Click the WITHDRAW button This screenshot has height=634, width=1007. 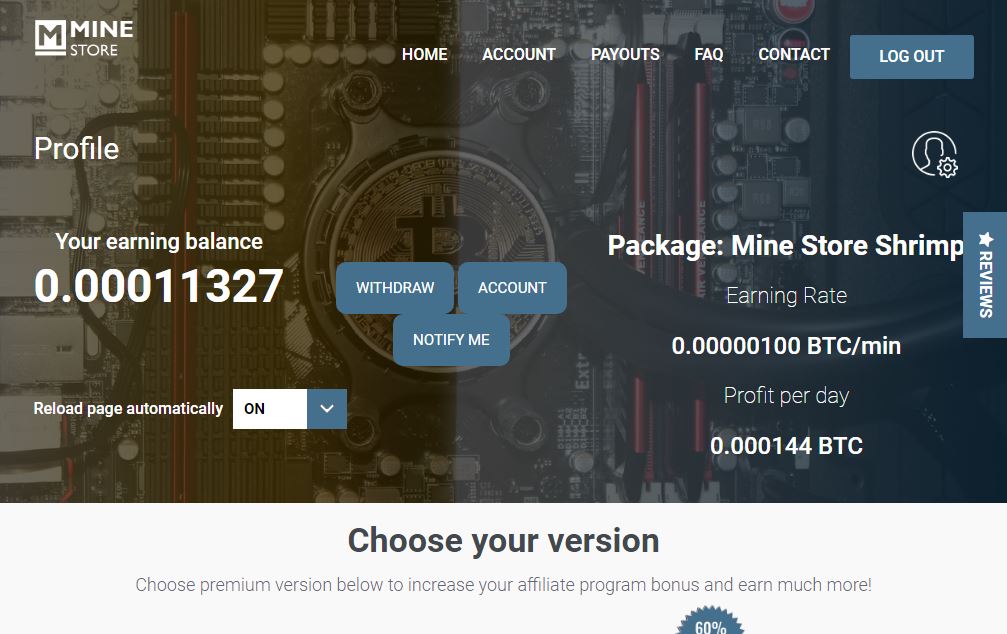(x=395, y=288)
